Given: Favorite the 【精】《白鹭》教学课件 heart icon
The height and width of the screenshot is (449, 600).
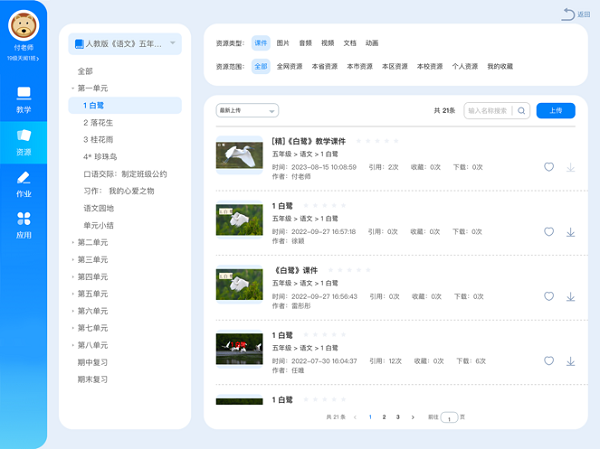Looking at the screenshot, I should coord(549,167).
